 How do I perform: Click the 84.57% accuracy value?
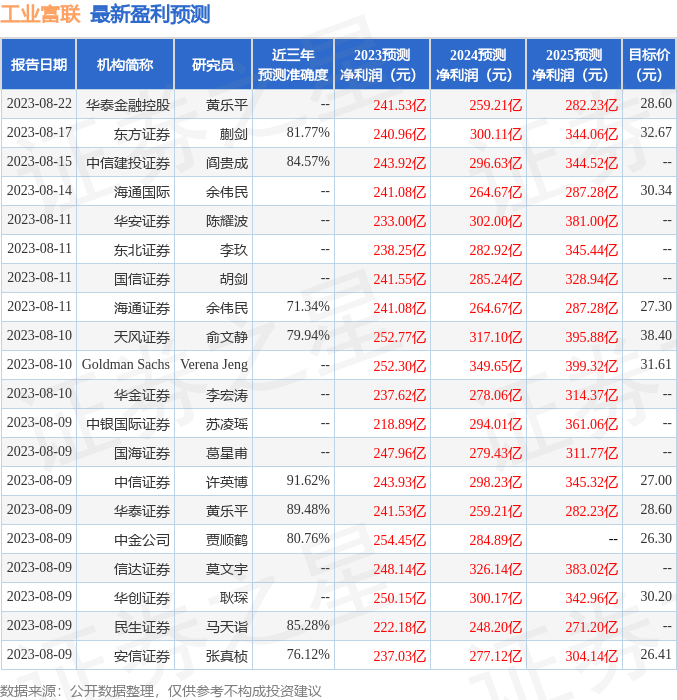pos(308,162)
